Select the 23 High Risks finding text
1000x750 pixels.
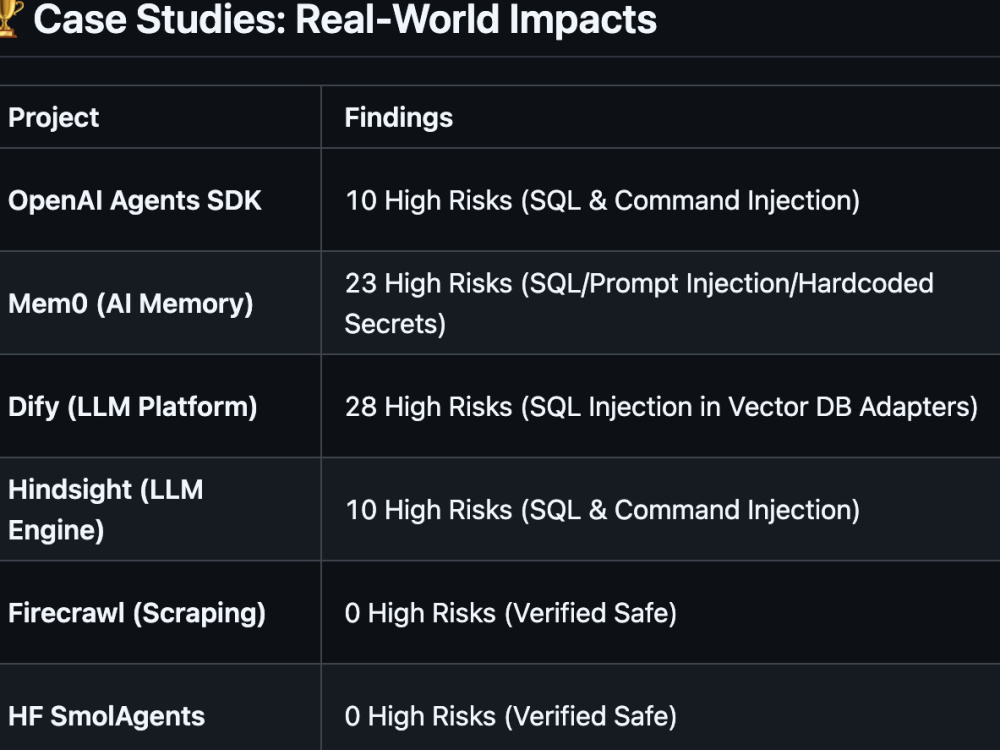pyautogui.click(x=639, y=304)
